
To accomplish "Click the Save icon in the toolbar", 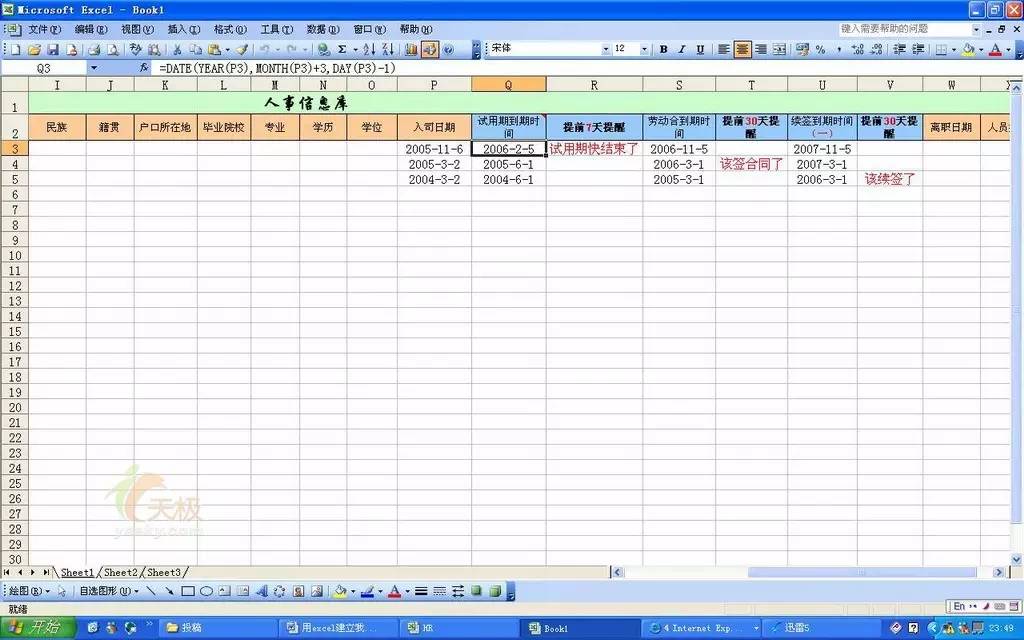I will [53, 49].
